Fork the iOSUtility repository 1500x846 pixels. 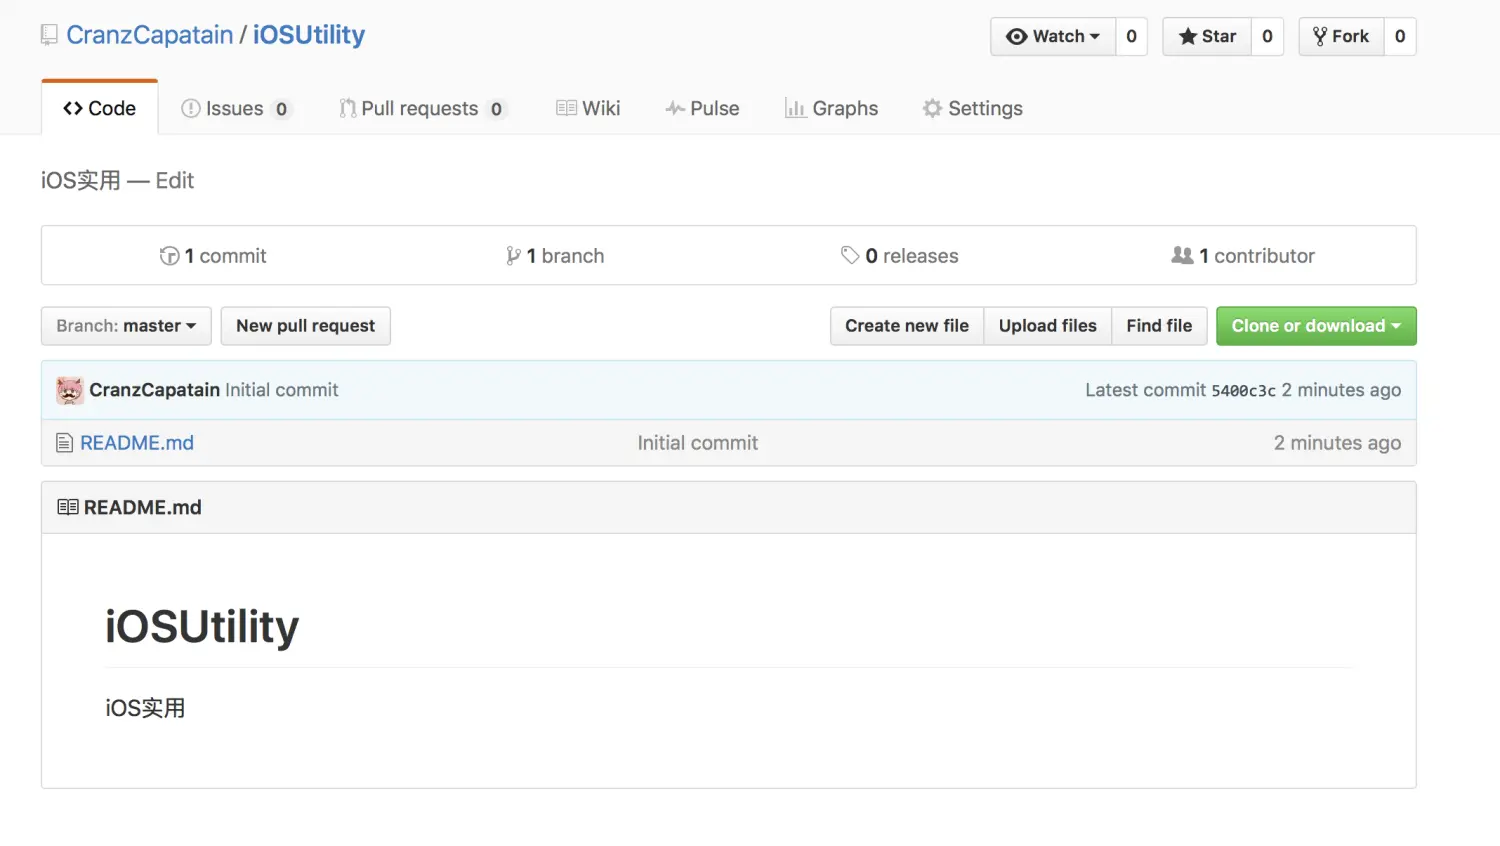click(1341, 37)
